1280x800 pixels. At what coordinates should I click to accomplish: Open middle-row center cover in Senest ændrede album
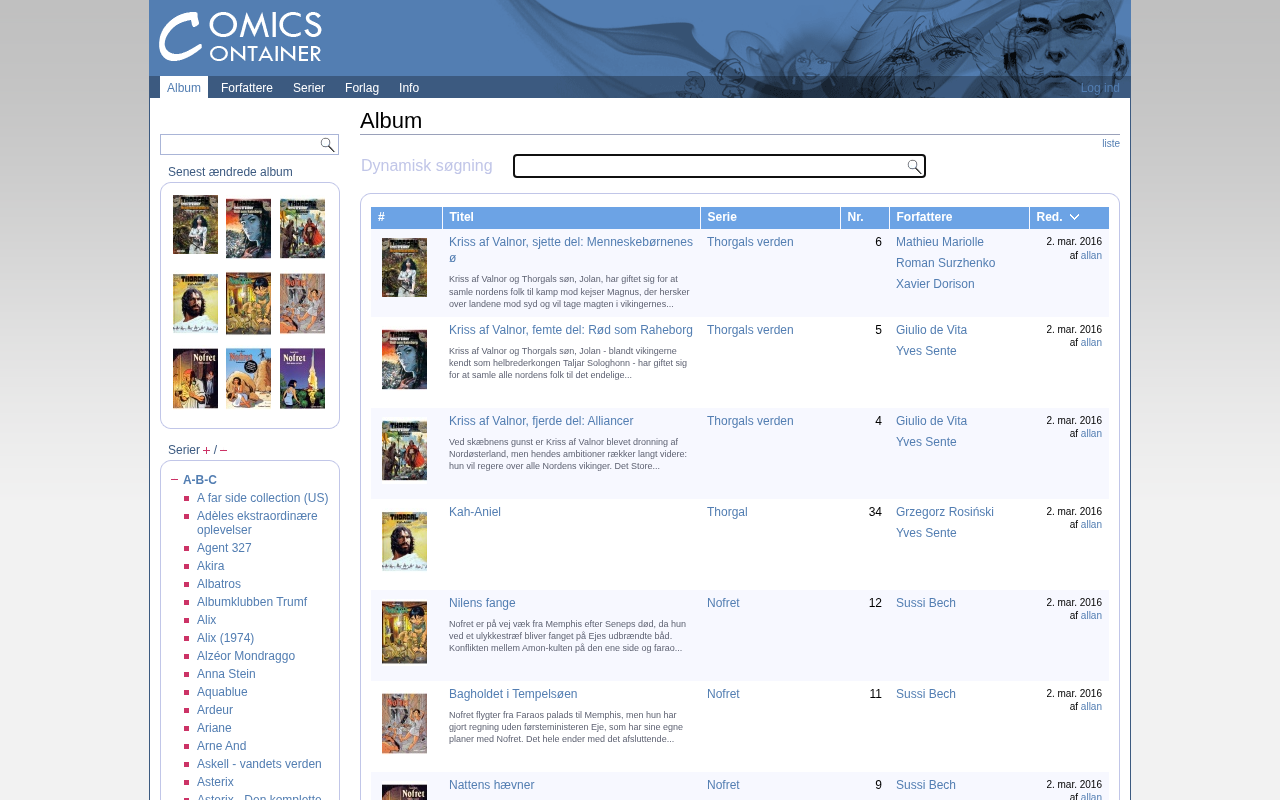click(248, 303)
